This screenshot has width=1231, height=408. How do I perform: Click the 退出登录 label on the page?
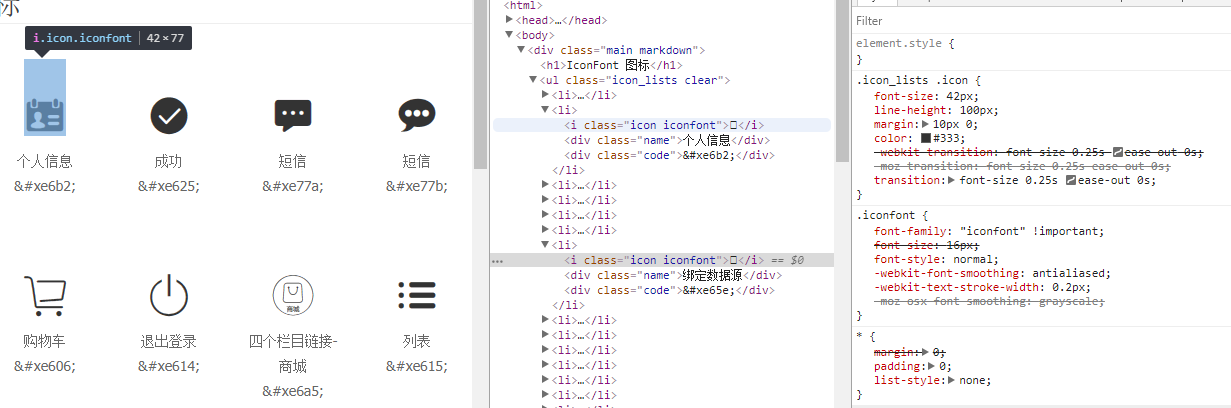[x=169, y=341]
